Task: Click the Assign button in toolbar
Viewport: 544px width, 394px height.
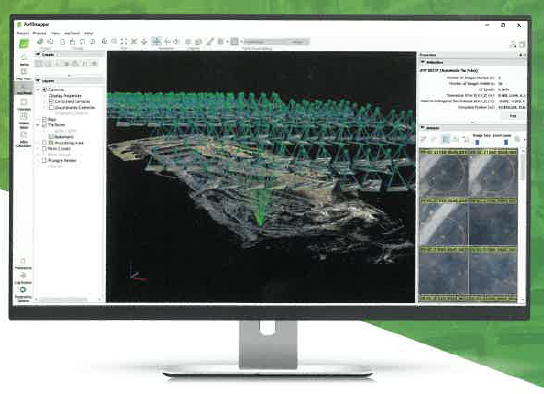Action: point(299,42)
